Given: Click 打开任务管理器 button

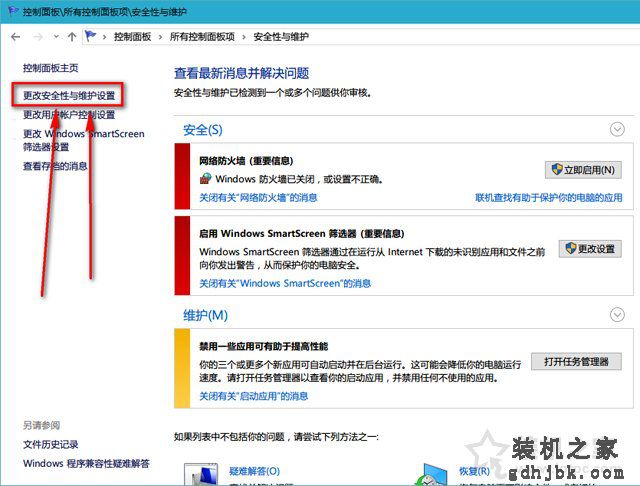Looking at the screenshot, I should coord(576,362).
